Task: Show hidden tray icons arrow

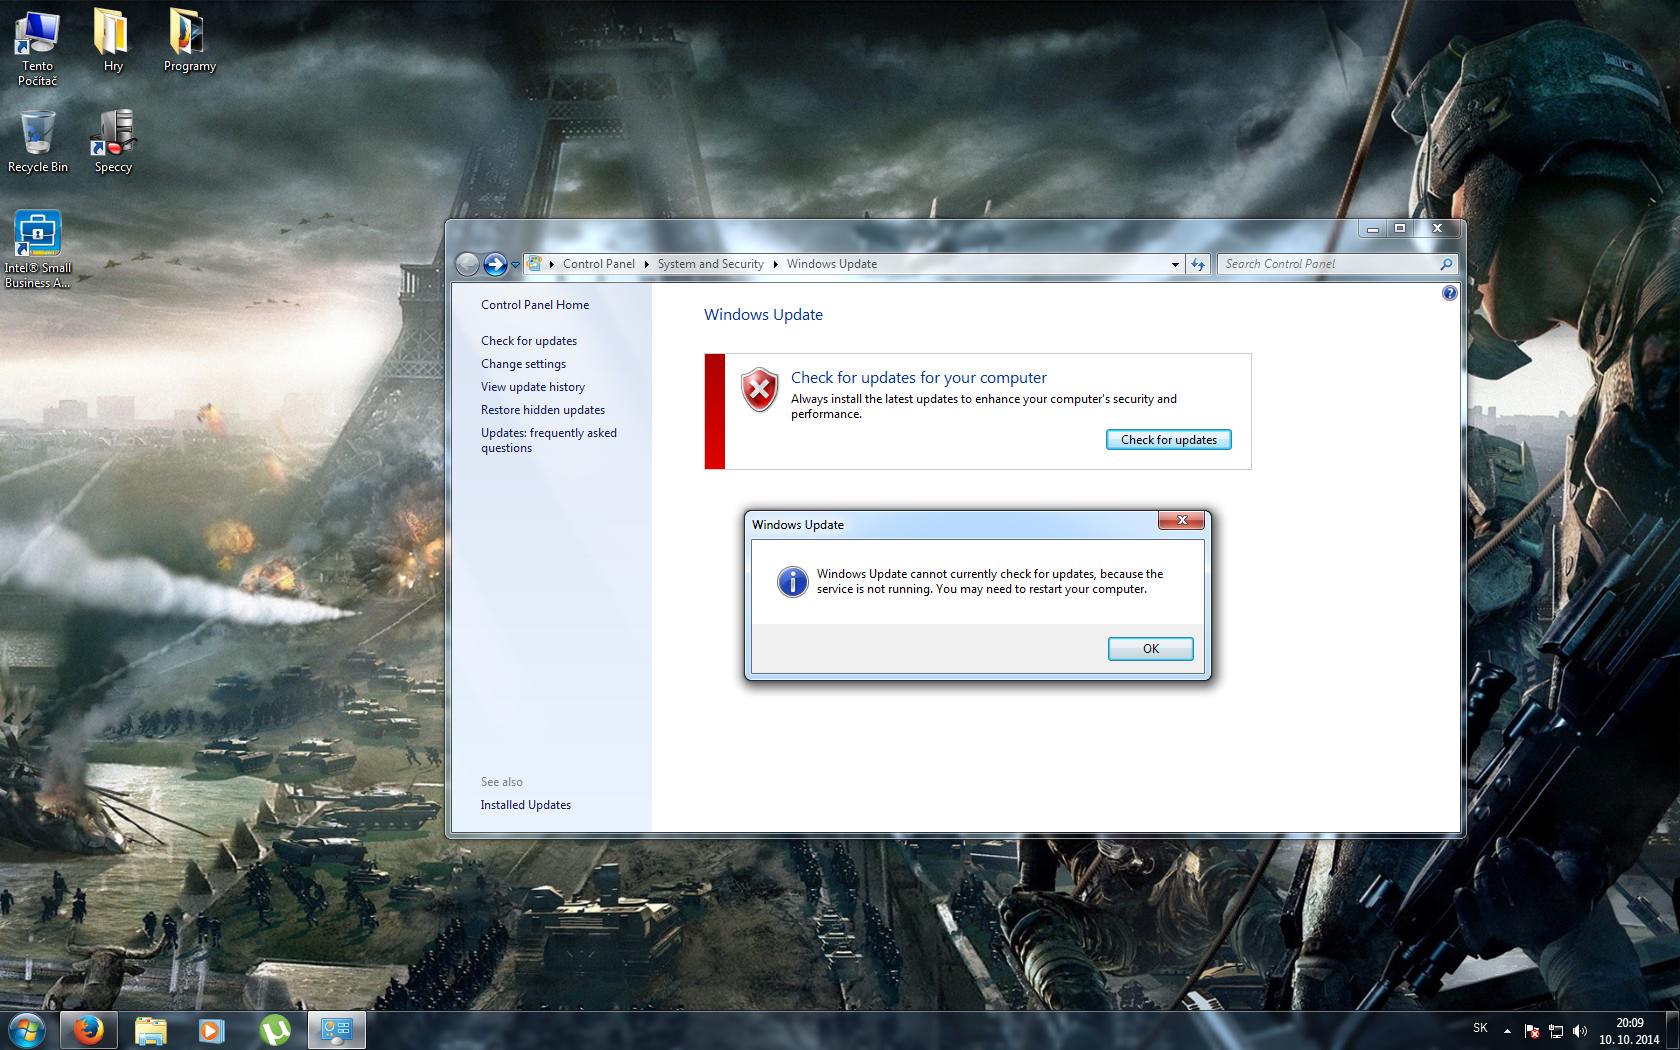Action: [1507, 1031]
